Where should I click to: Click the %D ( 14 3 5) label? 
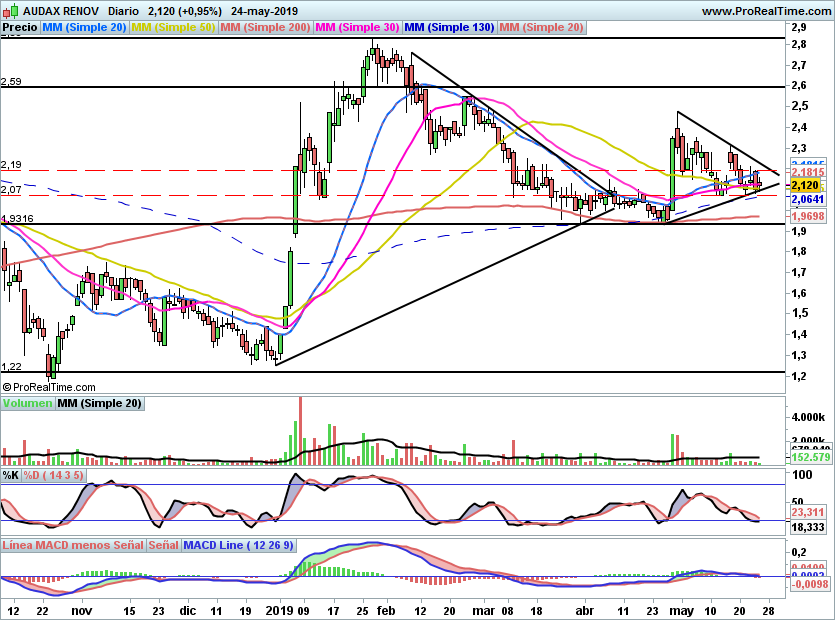point(53,475)
